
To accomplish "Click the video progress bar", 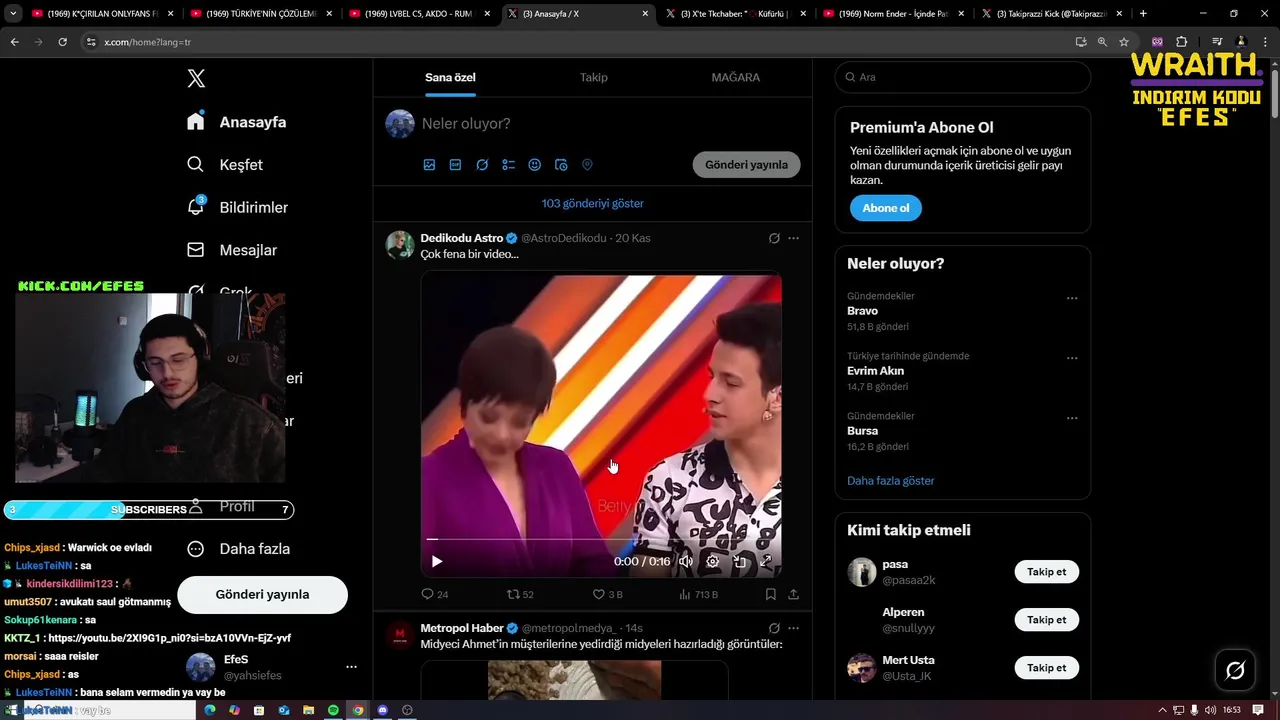I will (601, 539).
